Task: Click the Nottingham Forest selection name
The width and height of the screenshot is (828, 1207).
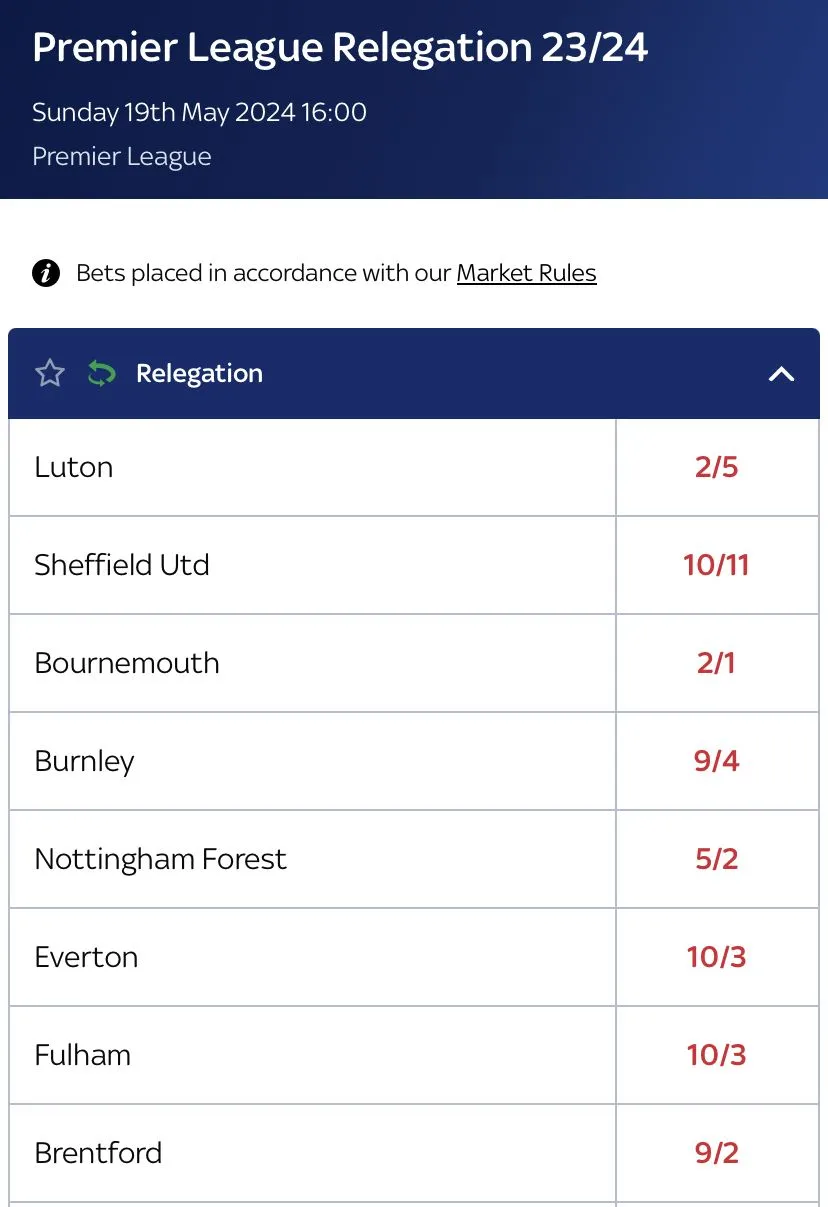Action: coord(160,859)
